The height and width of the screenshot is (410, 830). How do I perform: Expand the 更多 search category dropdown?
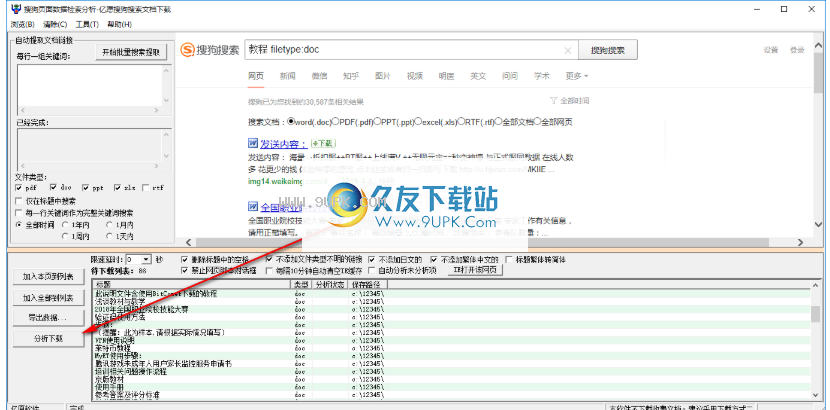click(577, 76)
